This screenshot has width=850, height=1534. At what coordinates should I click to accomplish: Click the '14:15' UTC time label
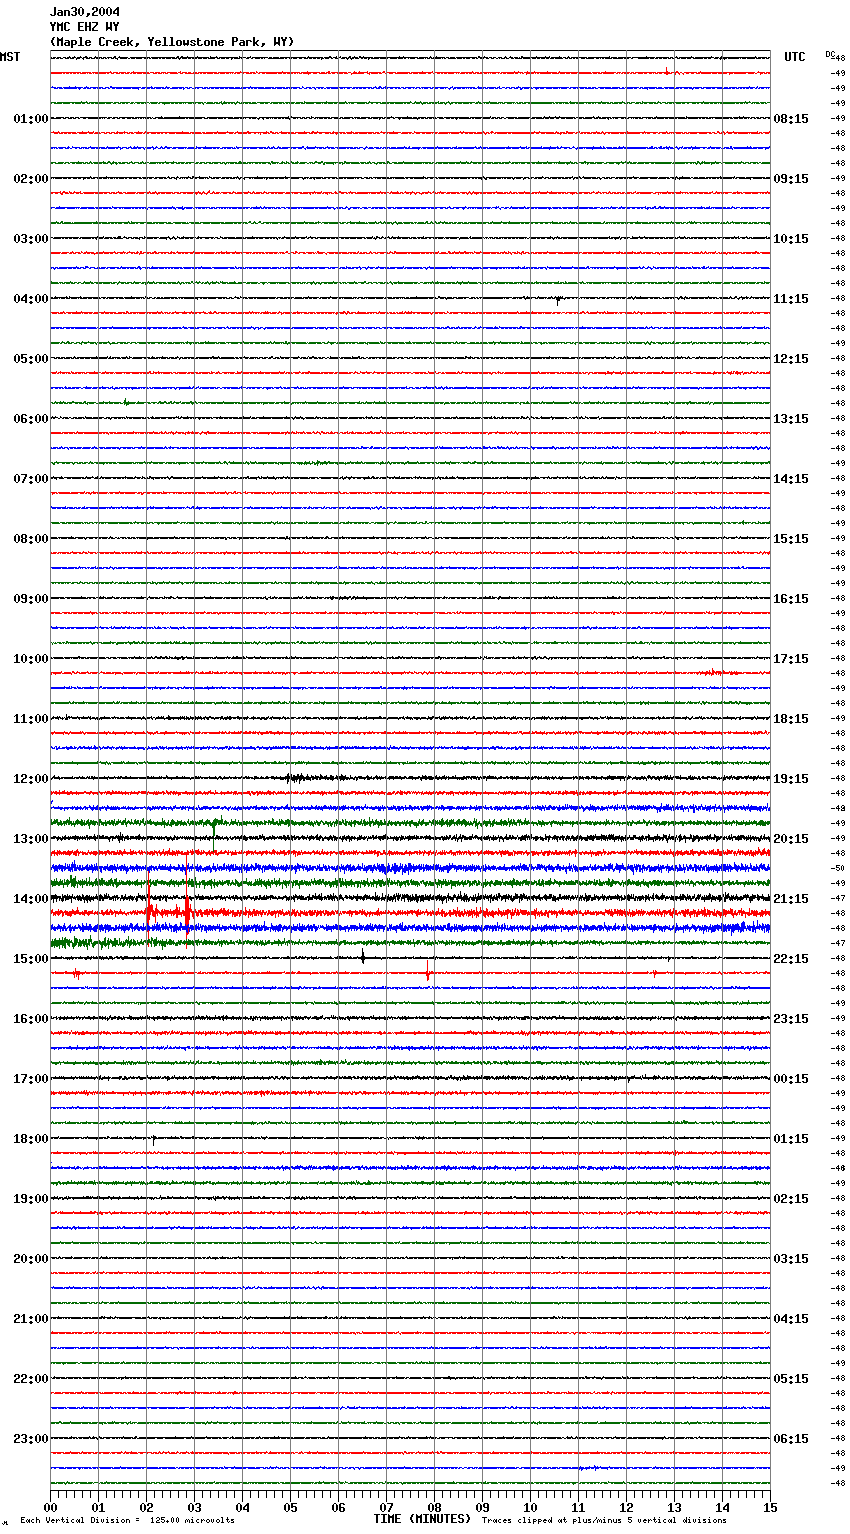[x=791, y=479]
